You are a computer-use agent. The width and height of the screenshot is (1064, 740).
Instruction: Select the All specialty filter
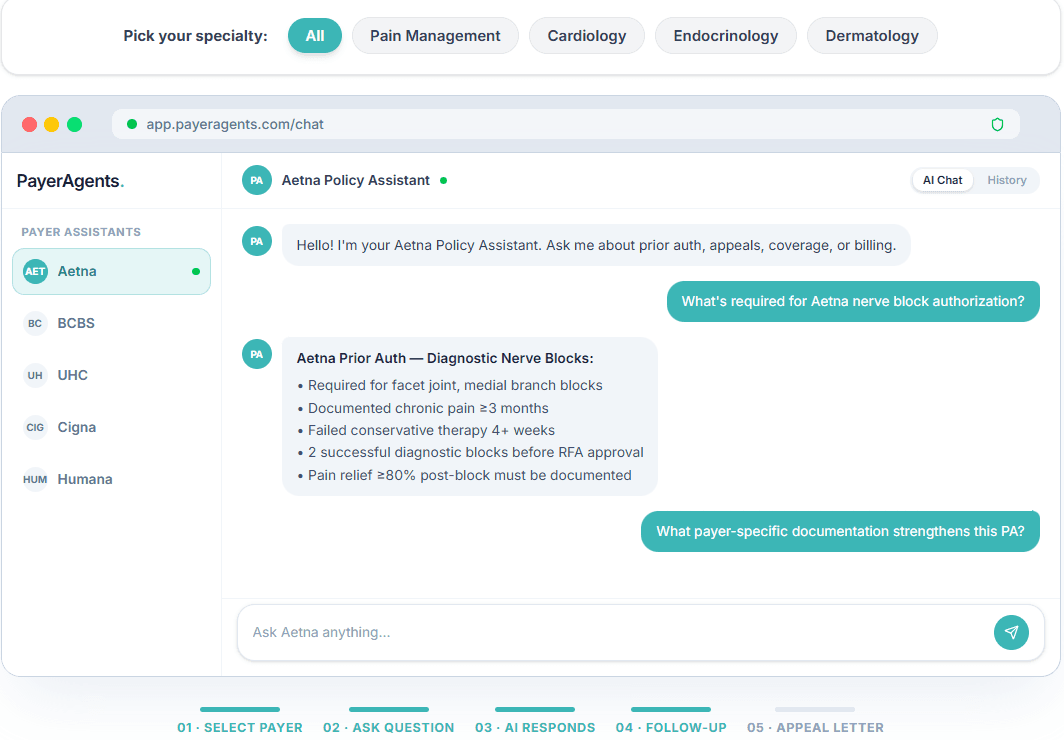(x=315, y=36)
